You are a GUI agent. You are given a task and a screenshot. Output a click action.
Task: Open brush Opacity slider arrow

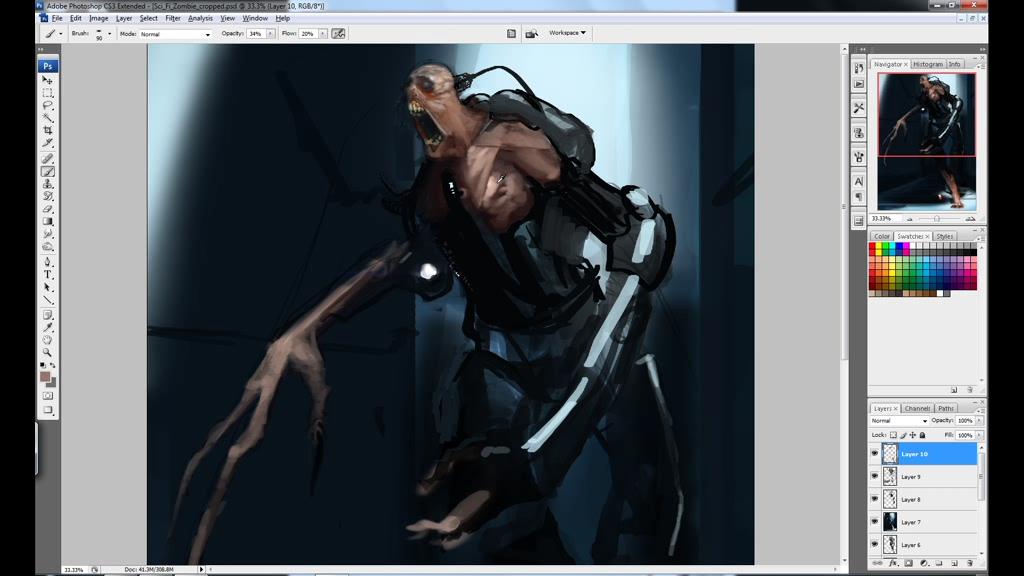click(x=270, y=33)
